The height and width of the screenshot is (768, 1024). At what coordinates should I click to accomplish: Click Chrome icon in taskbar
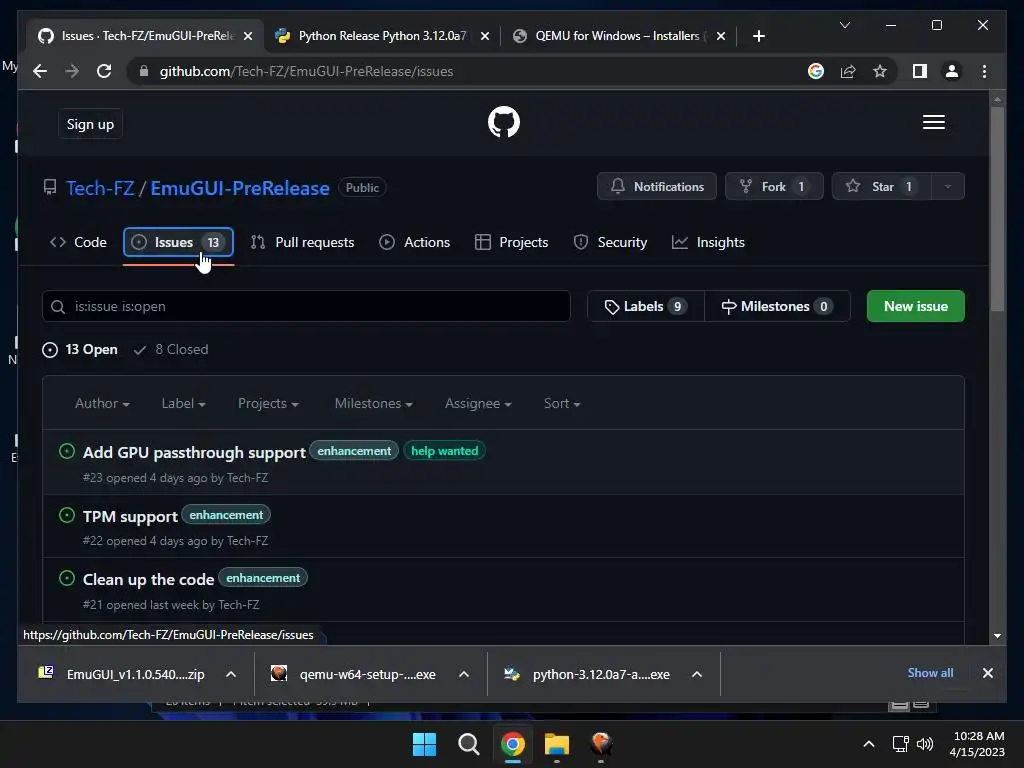[513, 743]
